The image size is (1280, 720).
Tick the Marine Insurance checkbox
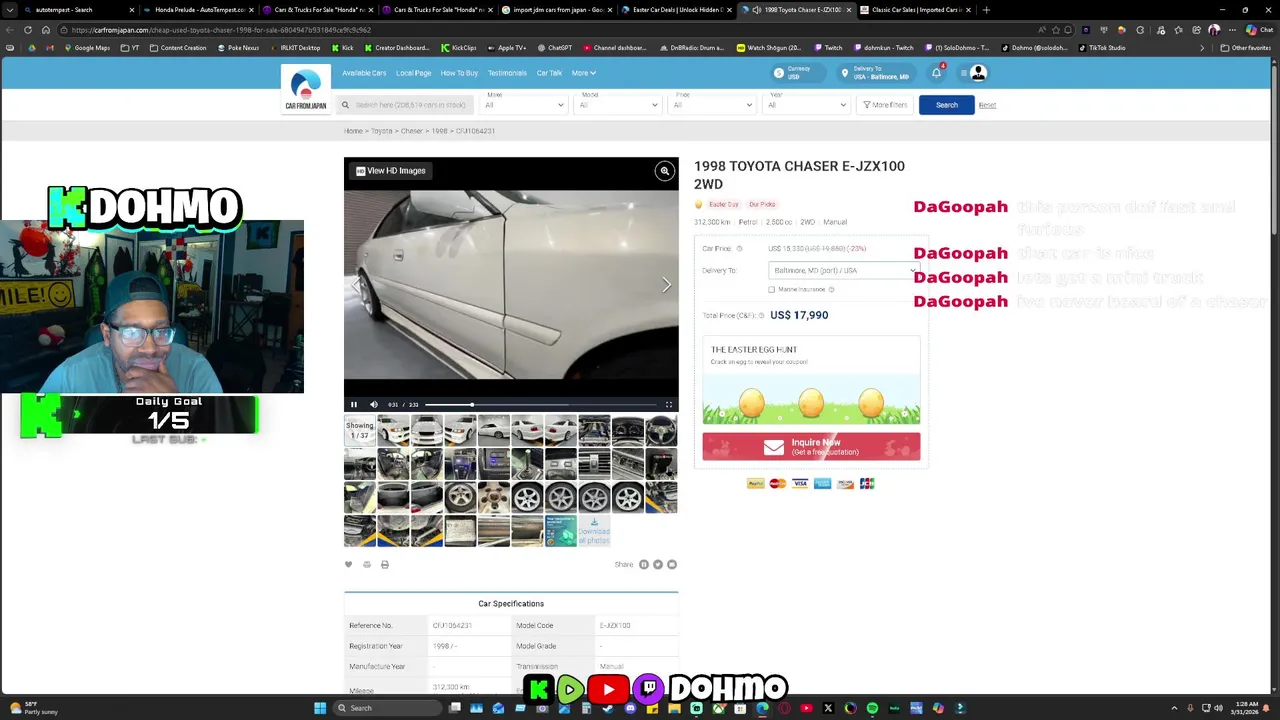pyautogui.click(x=772, y=289)
